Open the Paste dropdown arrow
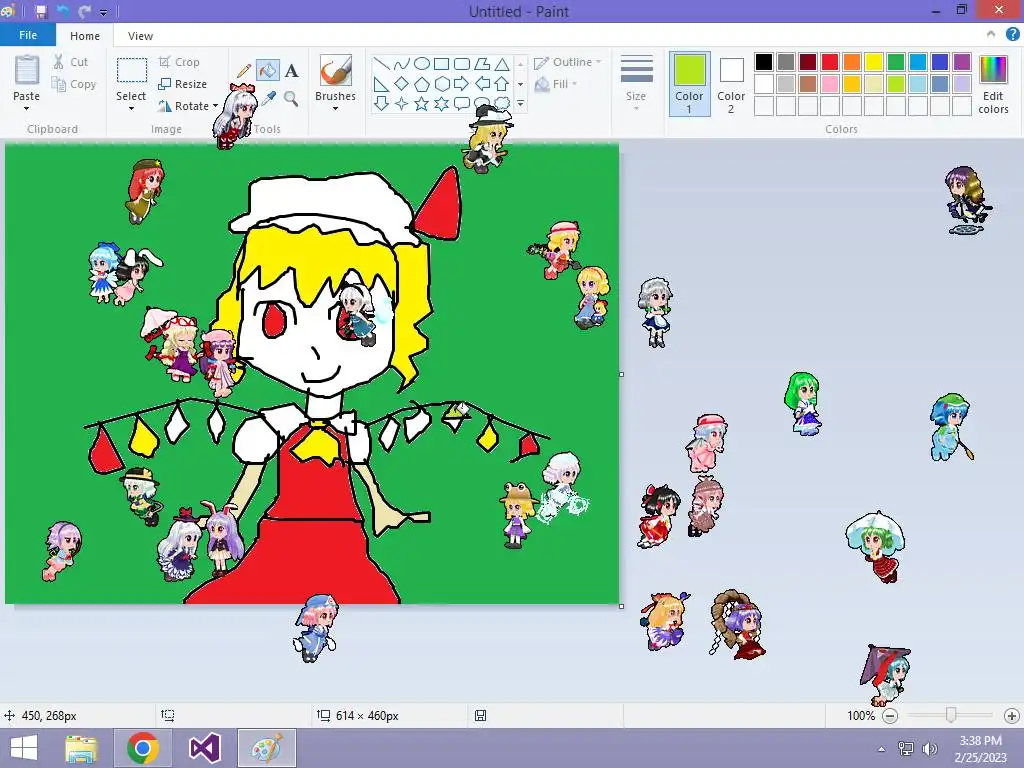Viewport: 1024px width, 768px height. (27, 108)
